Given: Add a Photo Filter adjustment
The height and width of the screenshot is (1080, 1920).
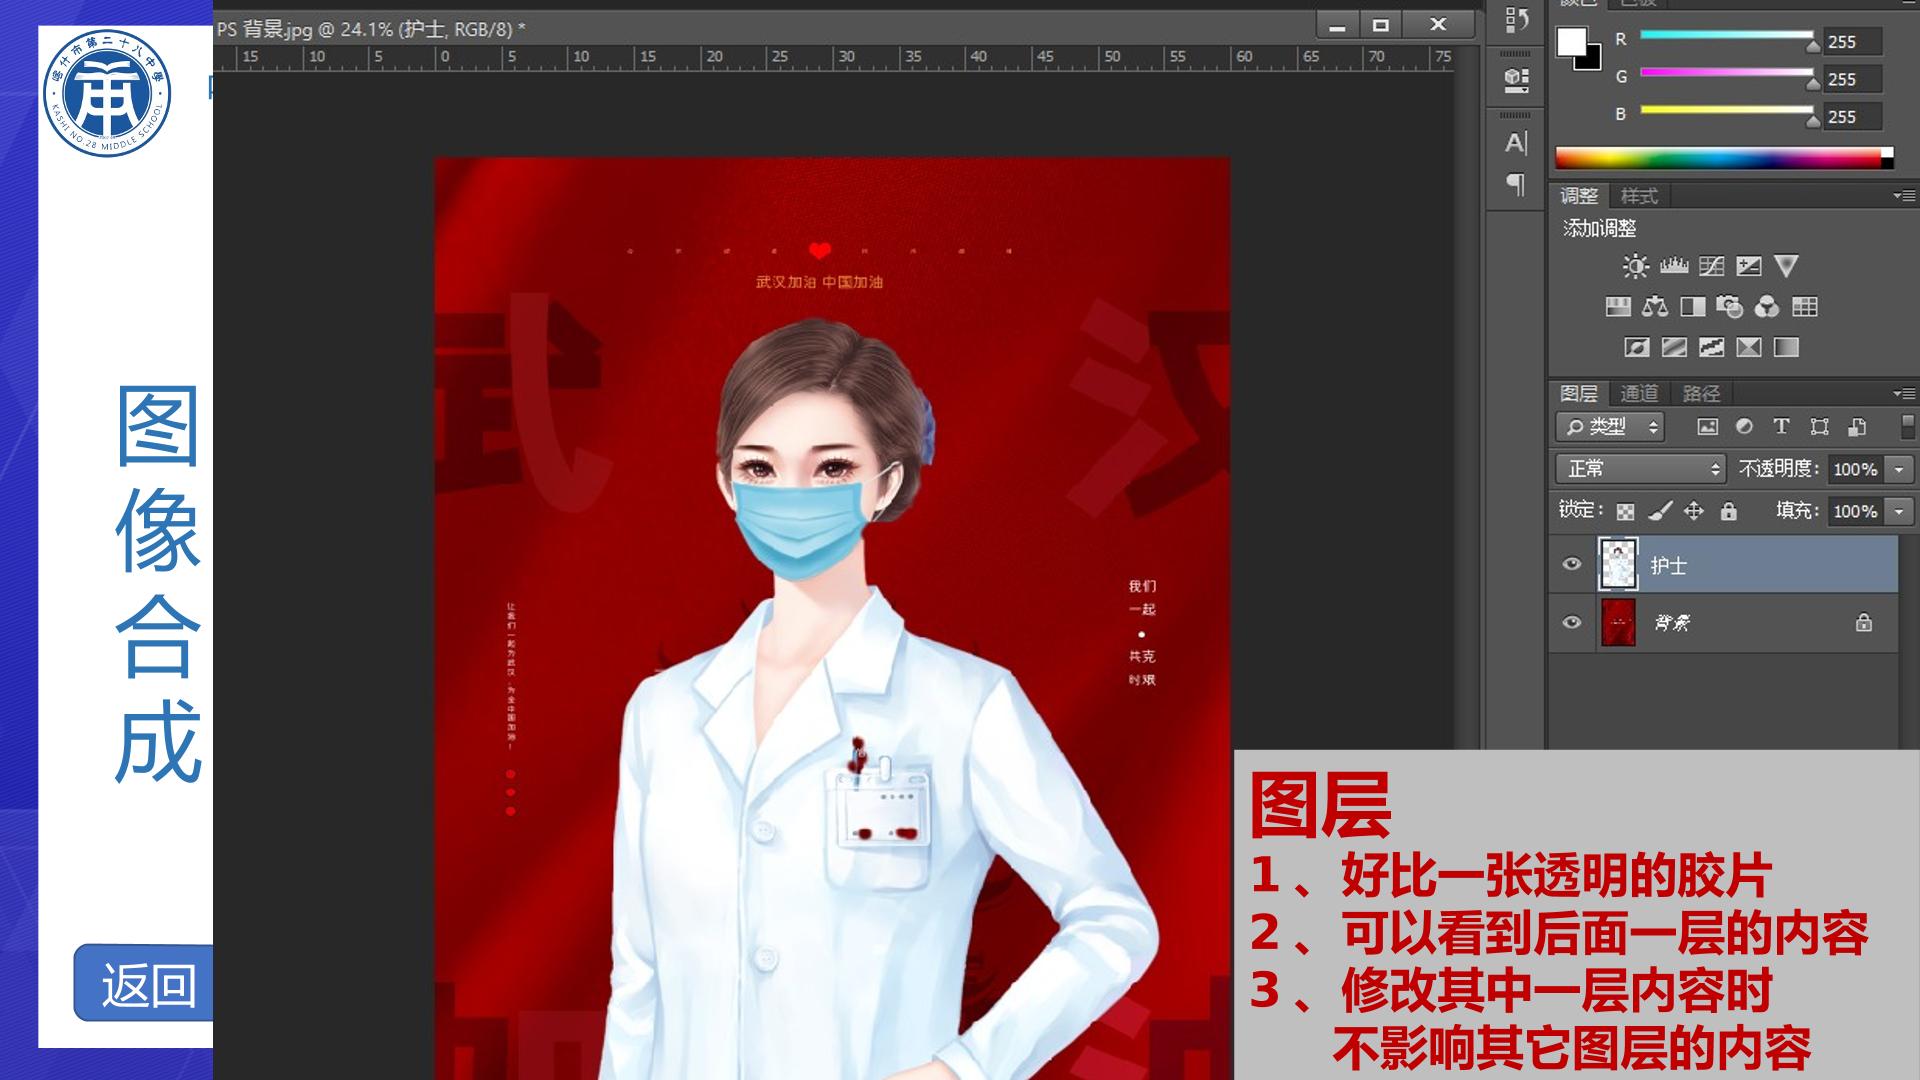Looking at the screenshot, I should tap(1730, 307).
